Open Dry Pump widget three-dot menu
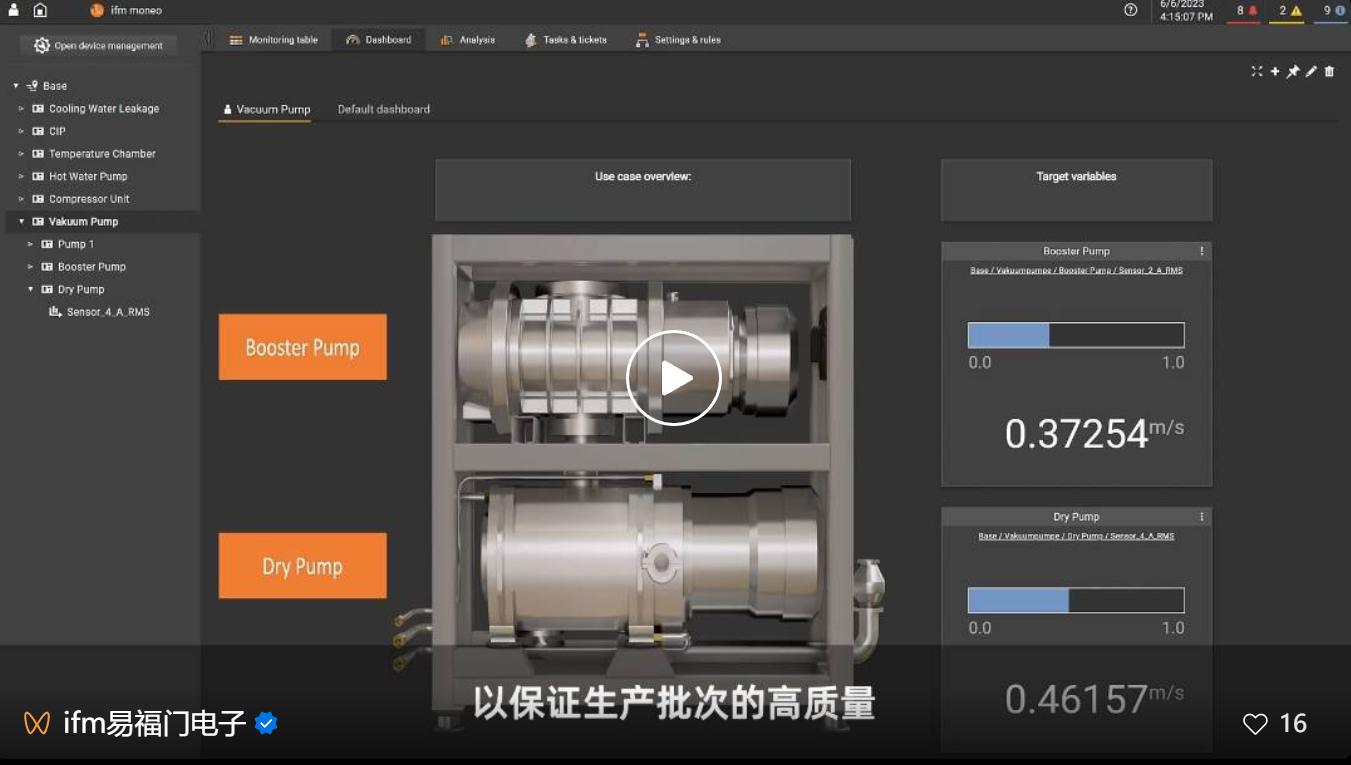Screen dimensions: 1351x765 coord(1201,517)
